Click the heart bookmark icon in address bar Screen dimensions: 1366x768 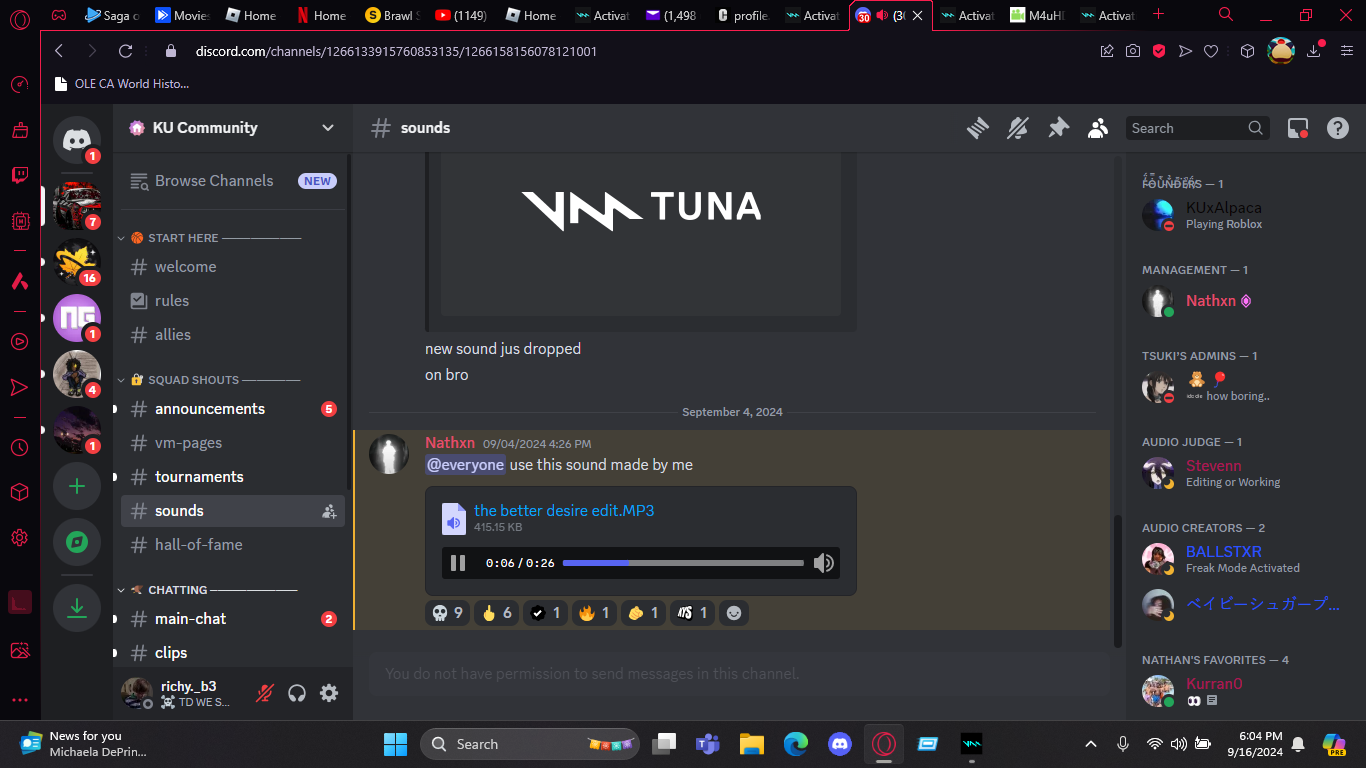tap(1211, 51)
